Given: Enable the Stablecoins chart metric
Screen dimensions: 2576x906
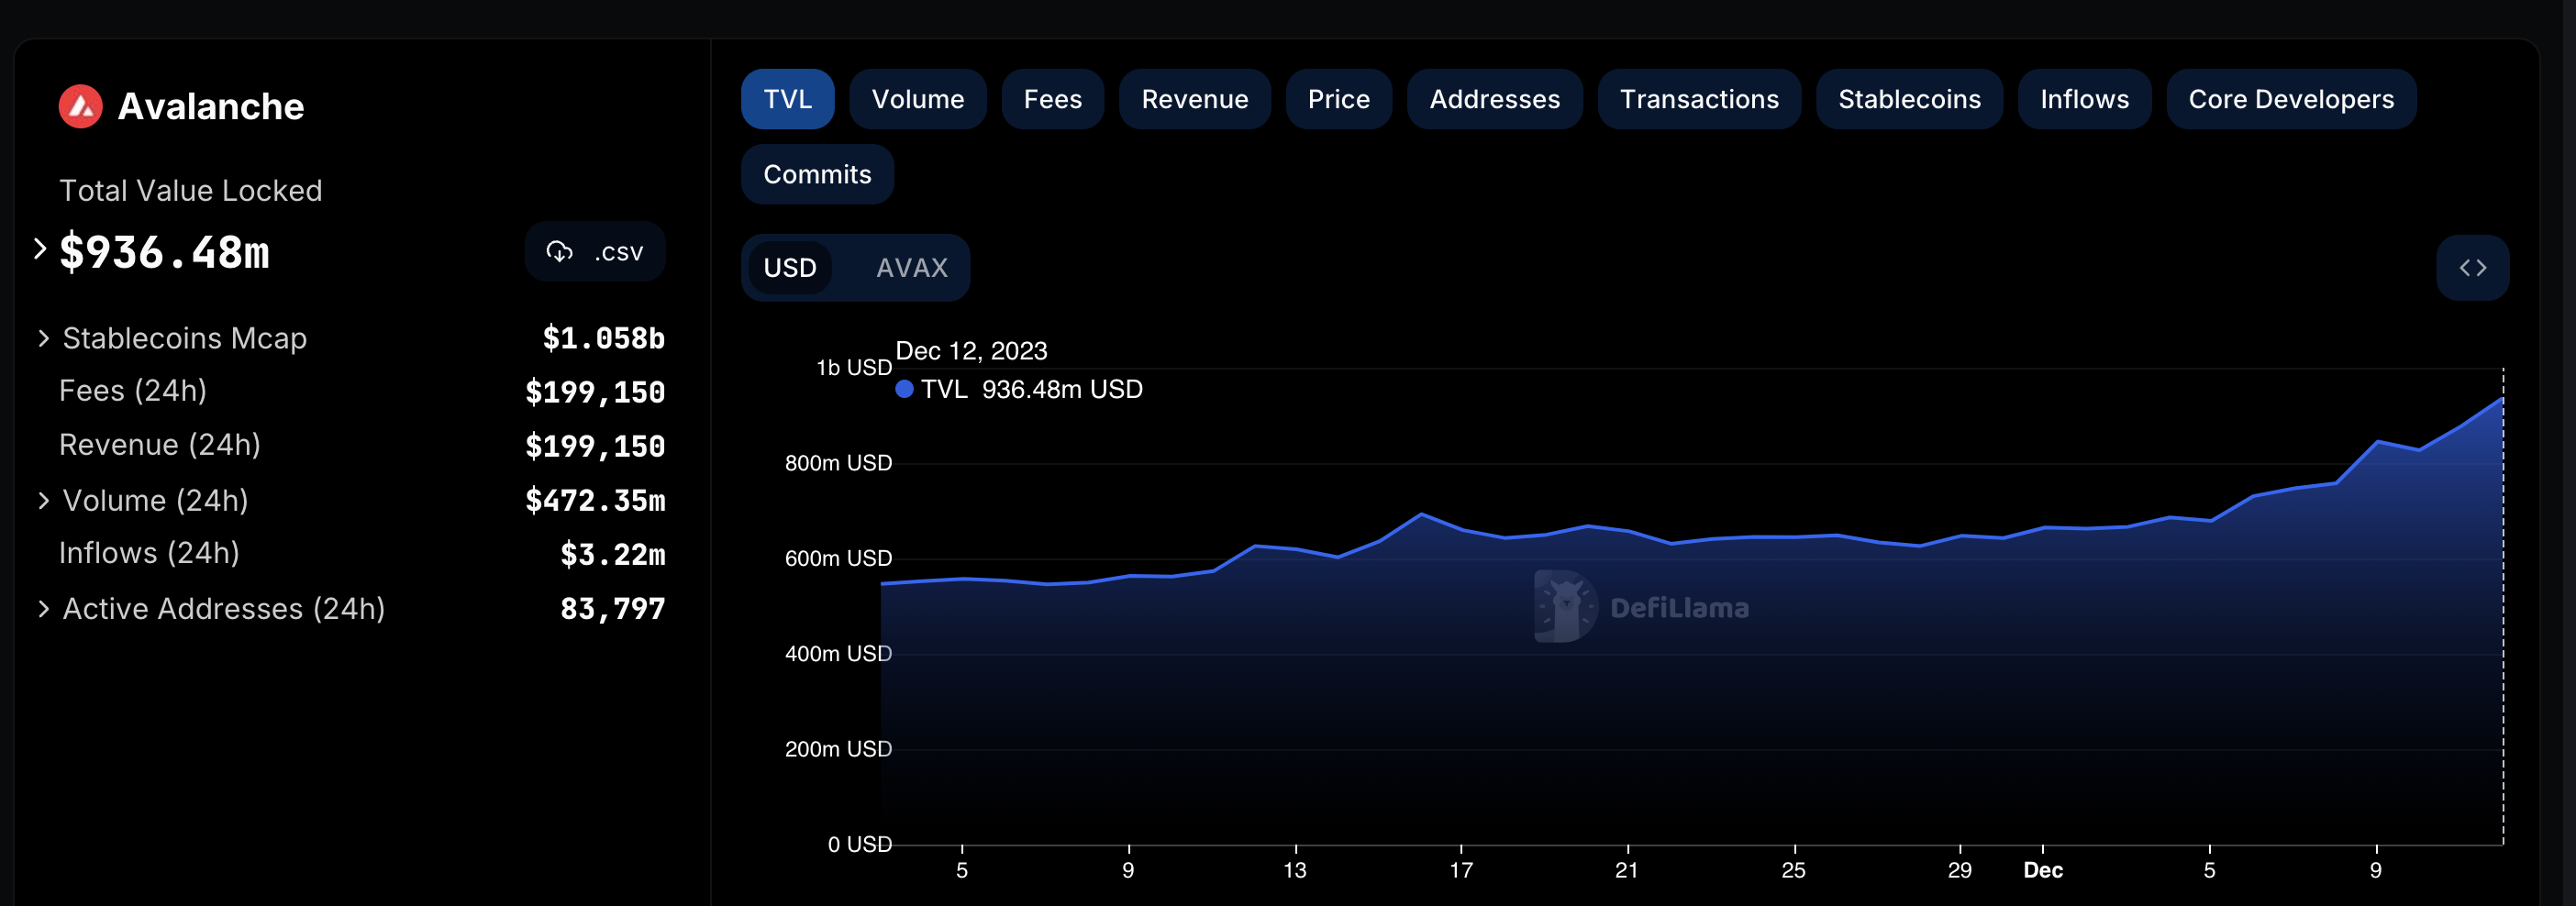Looking at the screenshot, I should 1909,99.
